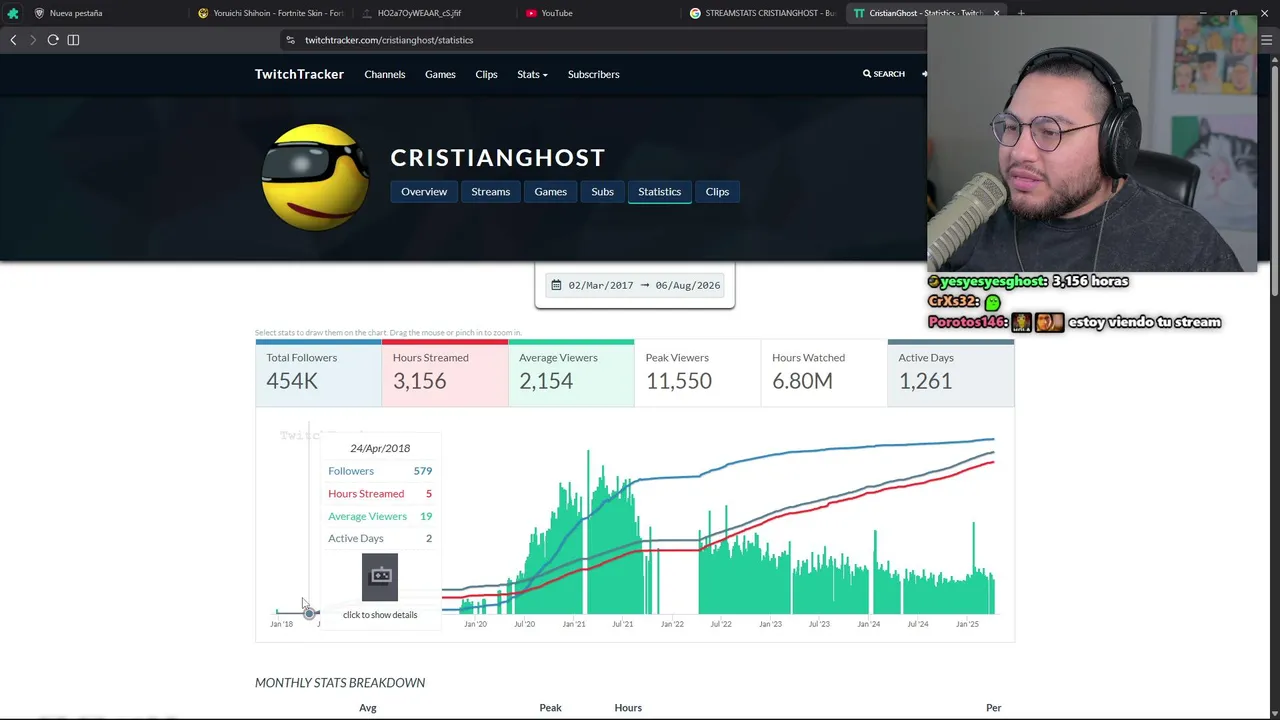Open the channel Streams tab
Viewport: 1280px width, 720px height.
click(491, 192)
